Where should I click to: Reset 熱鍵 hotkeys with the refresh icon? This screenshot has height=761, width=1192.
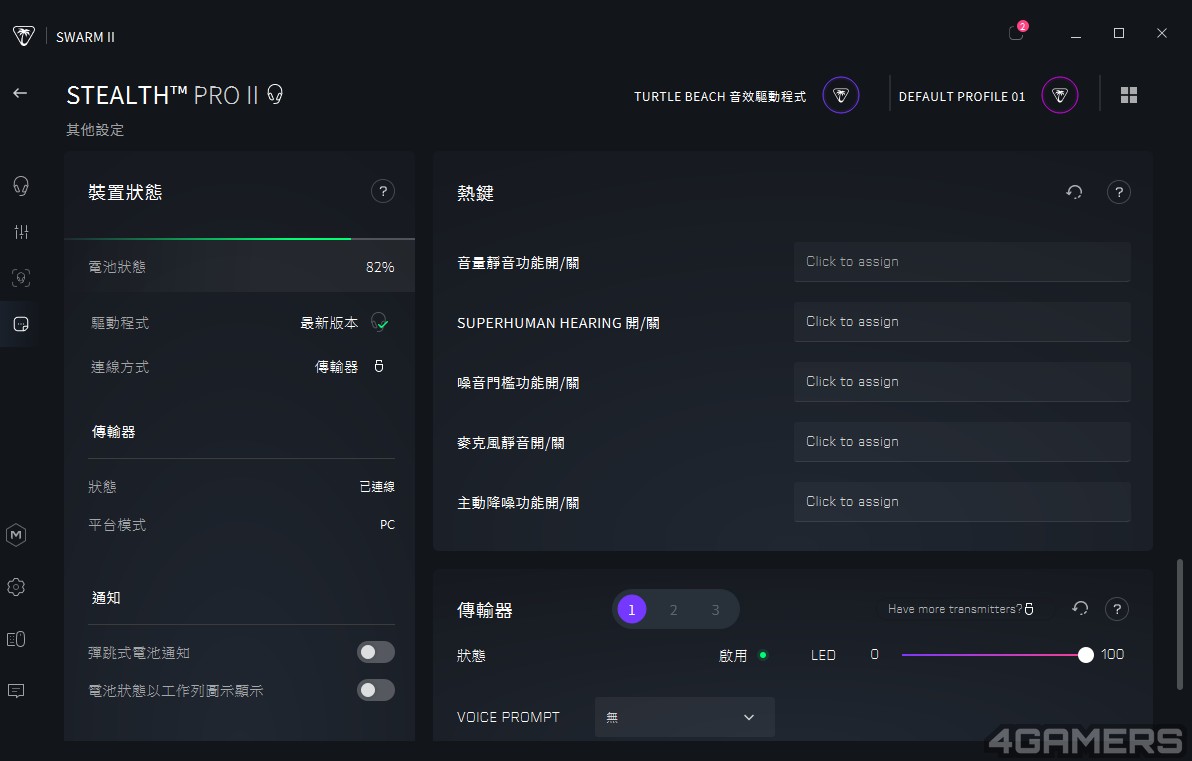[1074, 192]
